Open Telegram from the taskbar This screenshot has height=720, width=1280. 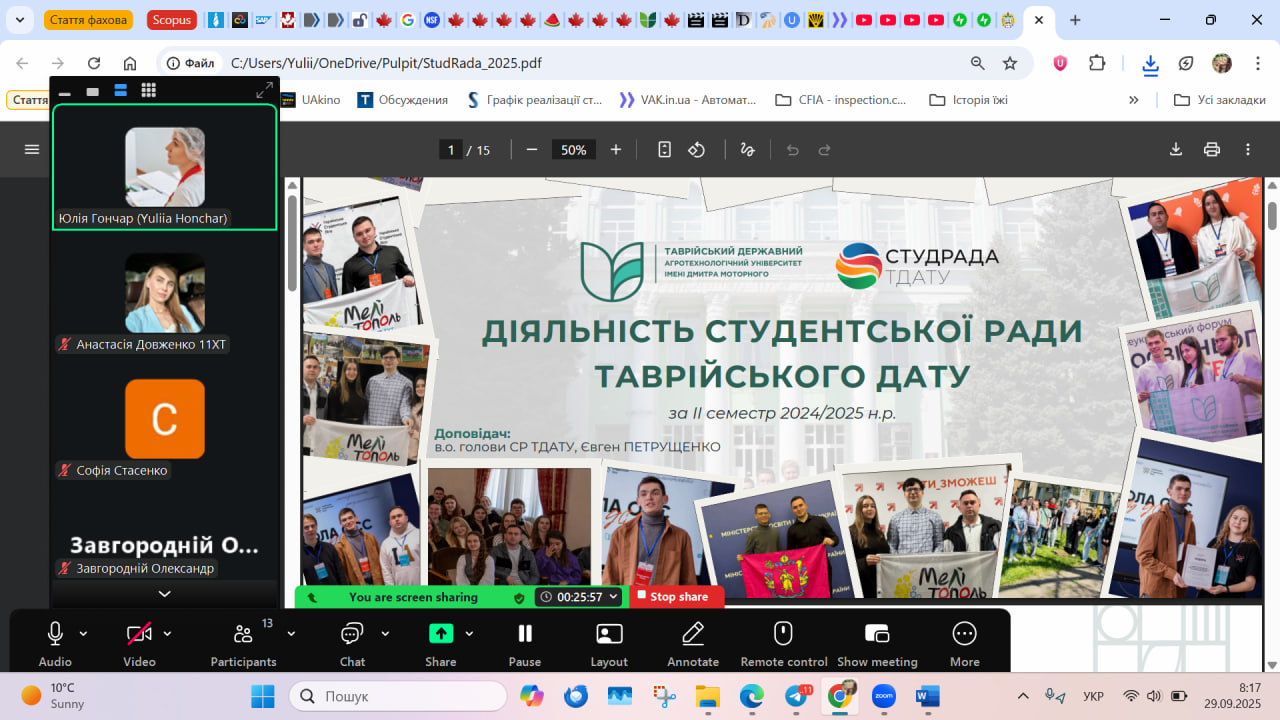[797, 696]
